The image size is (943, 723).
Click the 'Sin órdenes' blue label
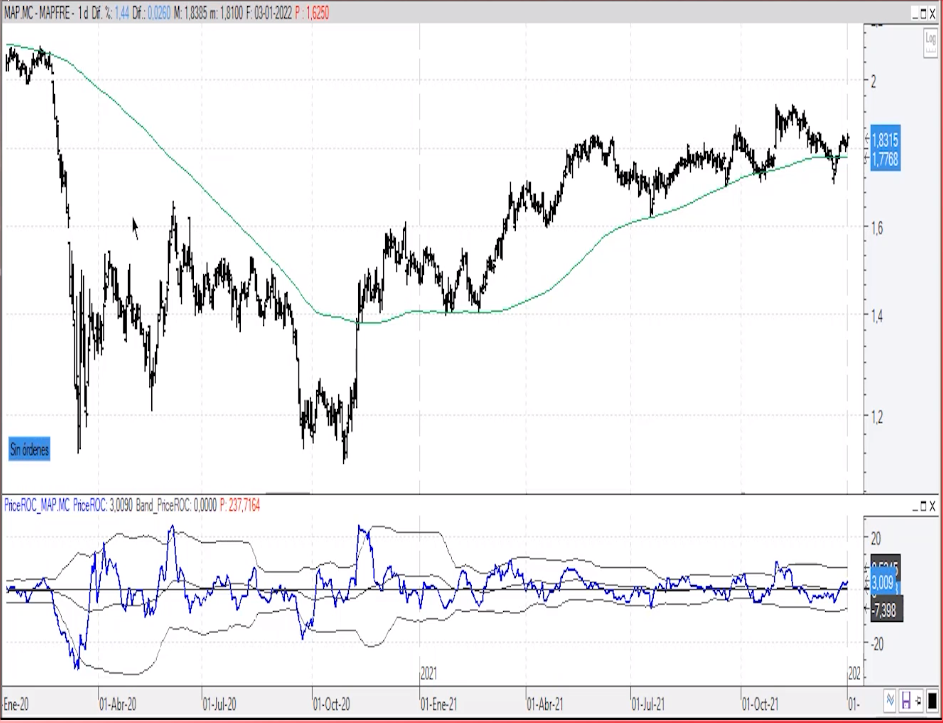(29, 449)
